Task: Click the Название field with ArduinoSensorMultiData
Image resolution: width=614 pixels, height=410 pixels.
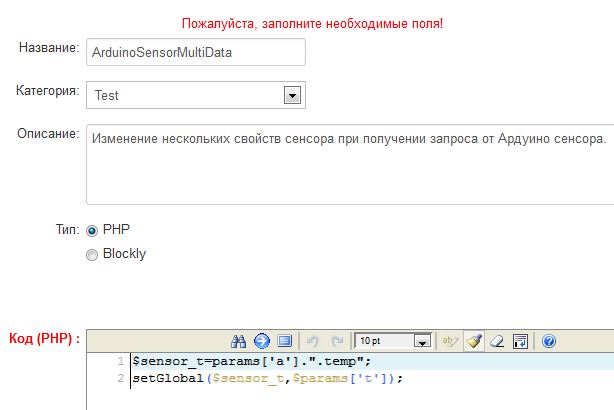Action: coord(195,50)
